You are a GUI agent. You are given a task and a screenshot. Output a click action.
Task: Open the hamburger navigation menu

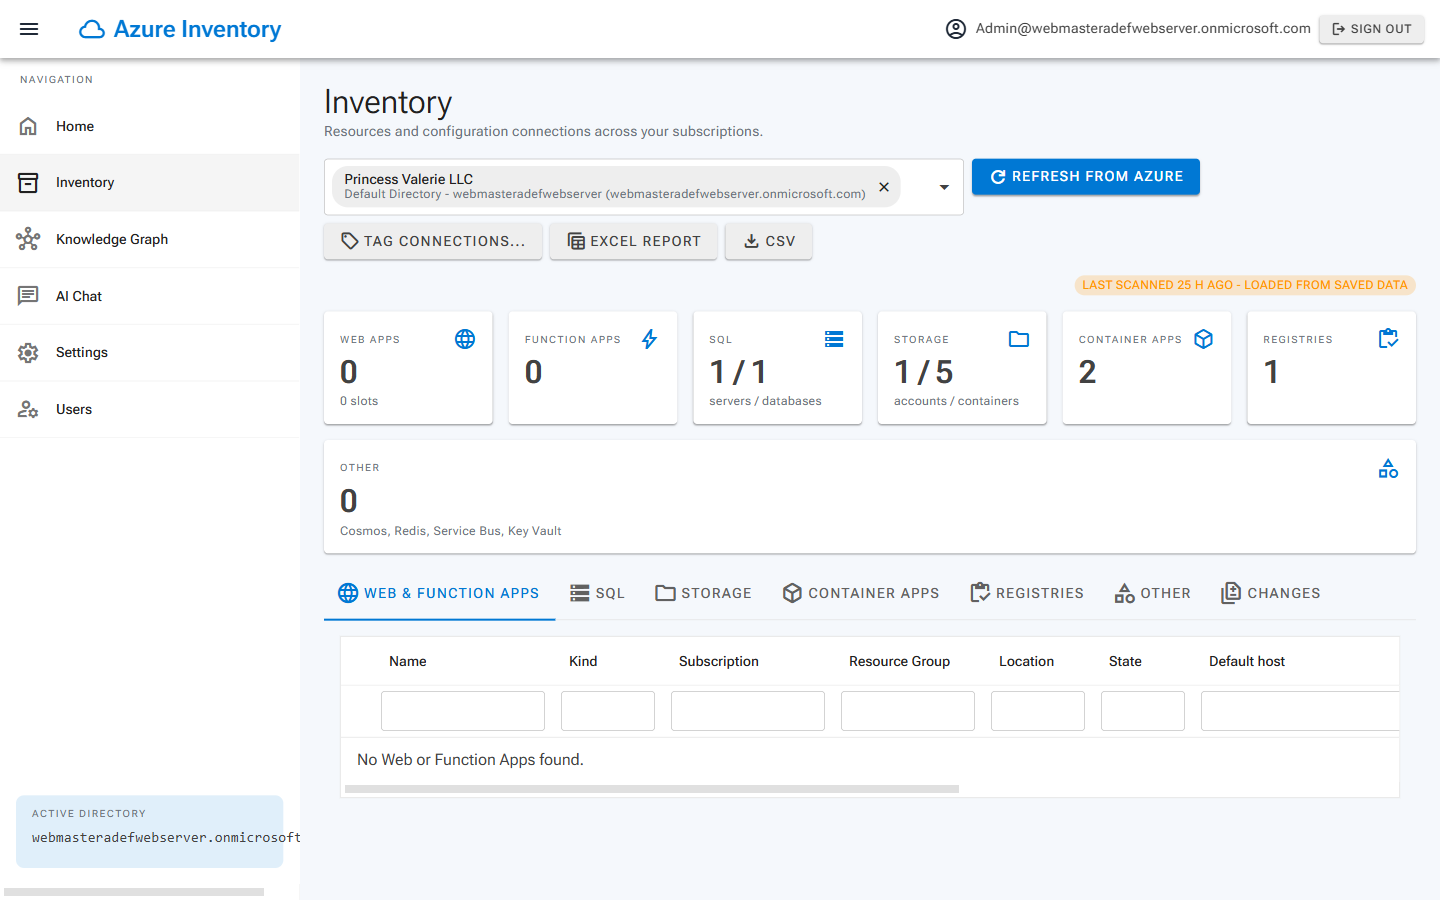tap(29, 29)
